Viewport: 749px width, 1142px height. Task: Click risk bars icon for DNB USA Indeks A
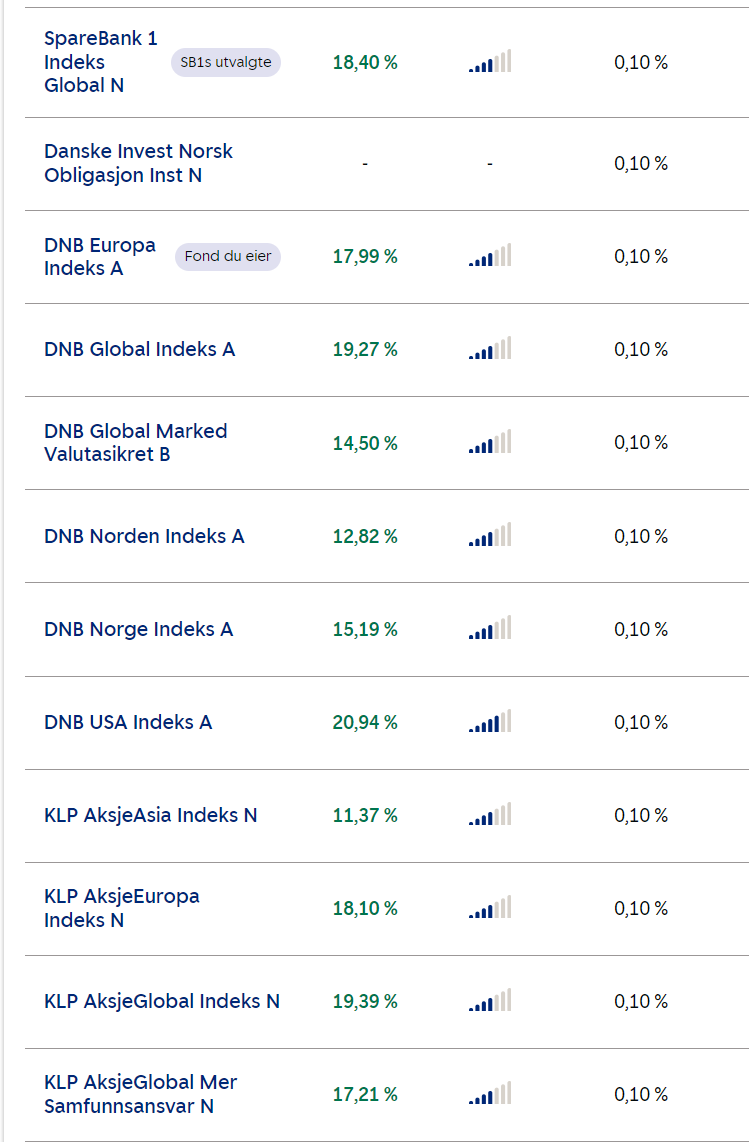(490, 721)
